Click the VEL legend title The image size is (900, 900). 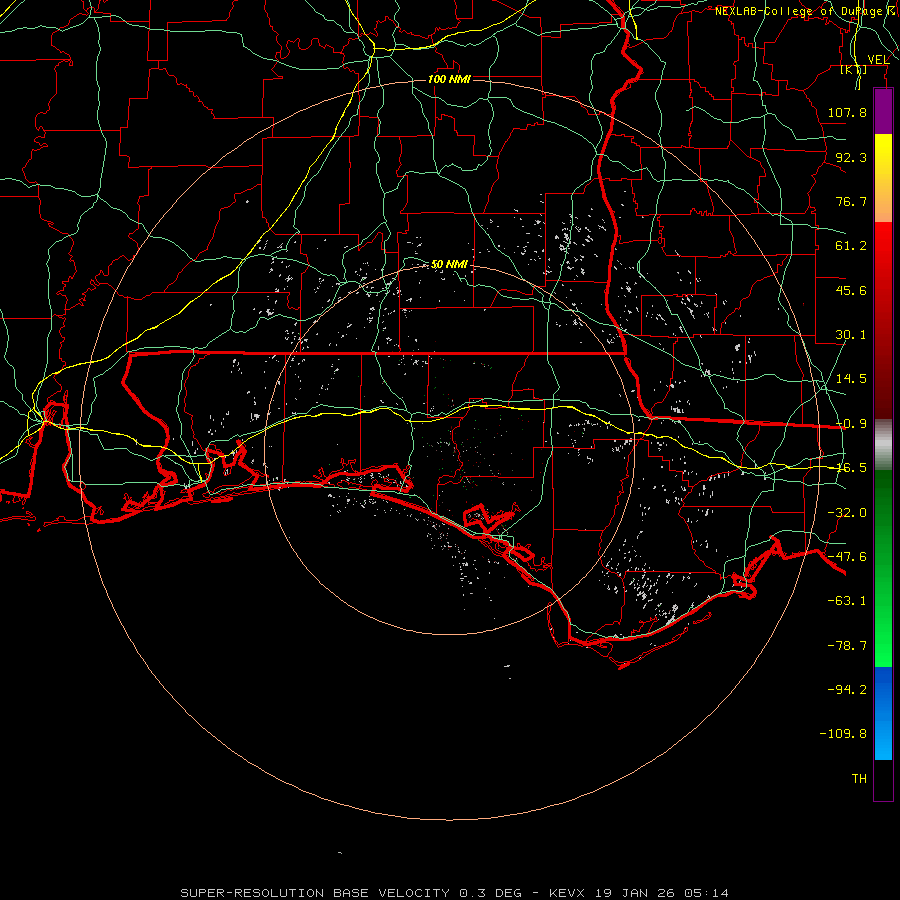pyautogui.click(x=878, y=59)
